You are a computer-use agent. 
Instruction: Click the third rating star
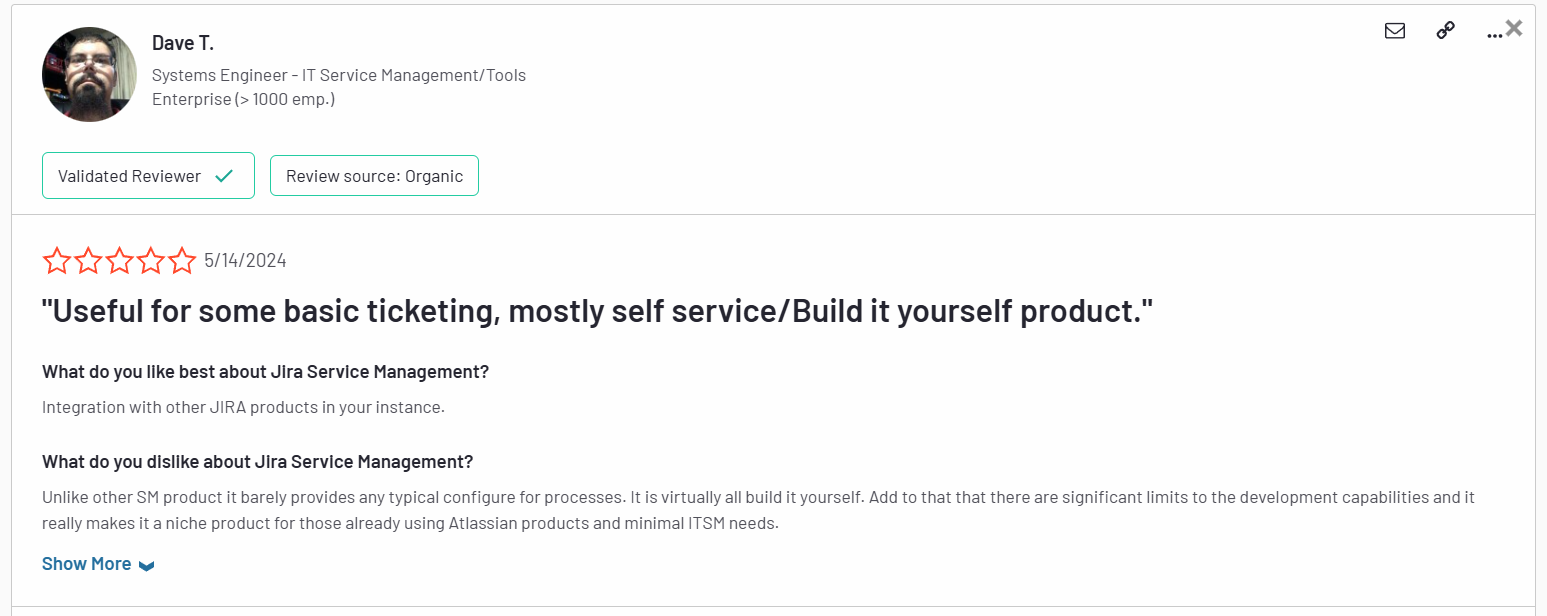click(119, 261)
